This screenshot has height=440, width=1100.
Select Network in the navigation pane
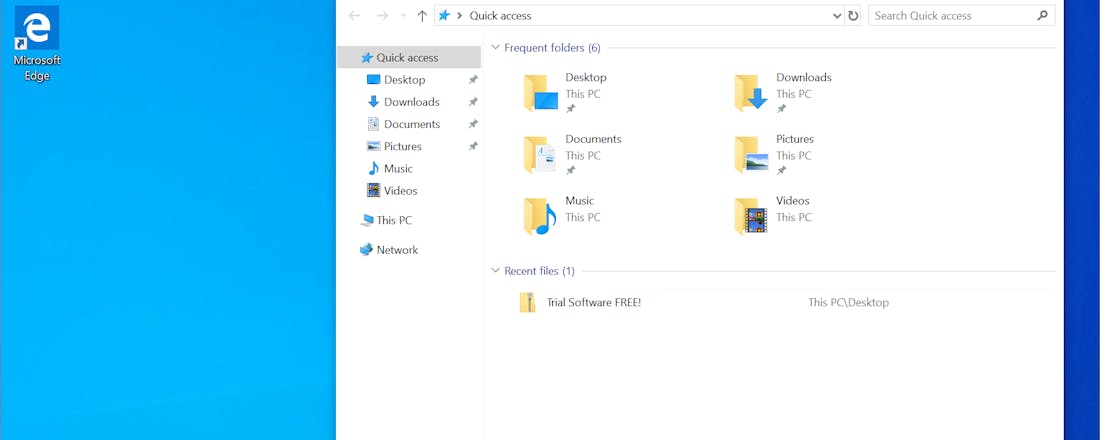coord(396,250)
